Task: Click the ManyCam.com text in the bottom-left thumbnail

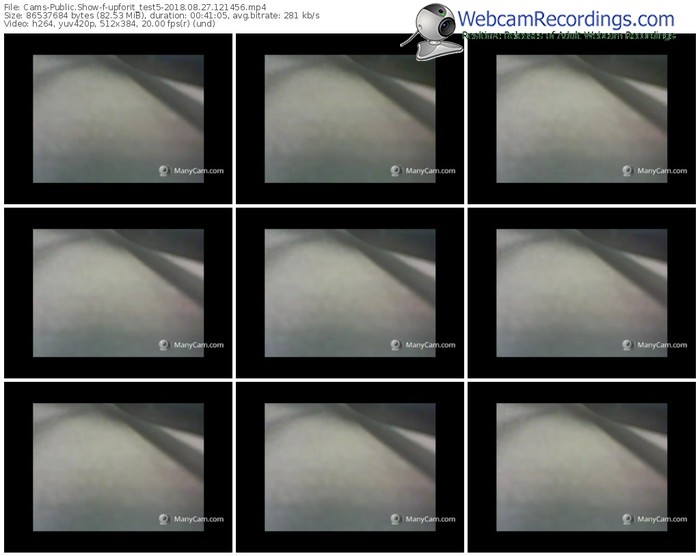Action: coord(198,519)
